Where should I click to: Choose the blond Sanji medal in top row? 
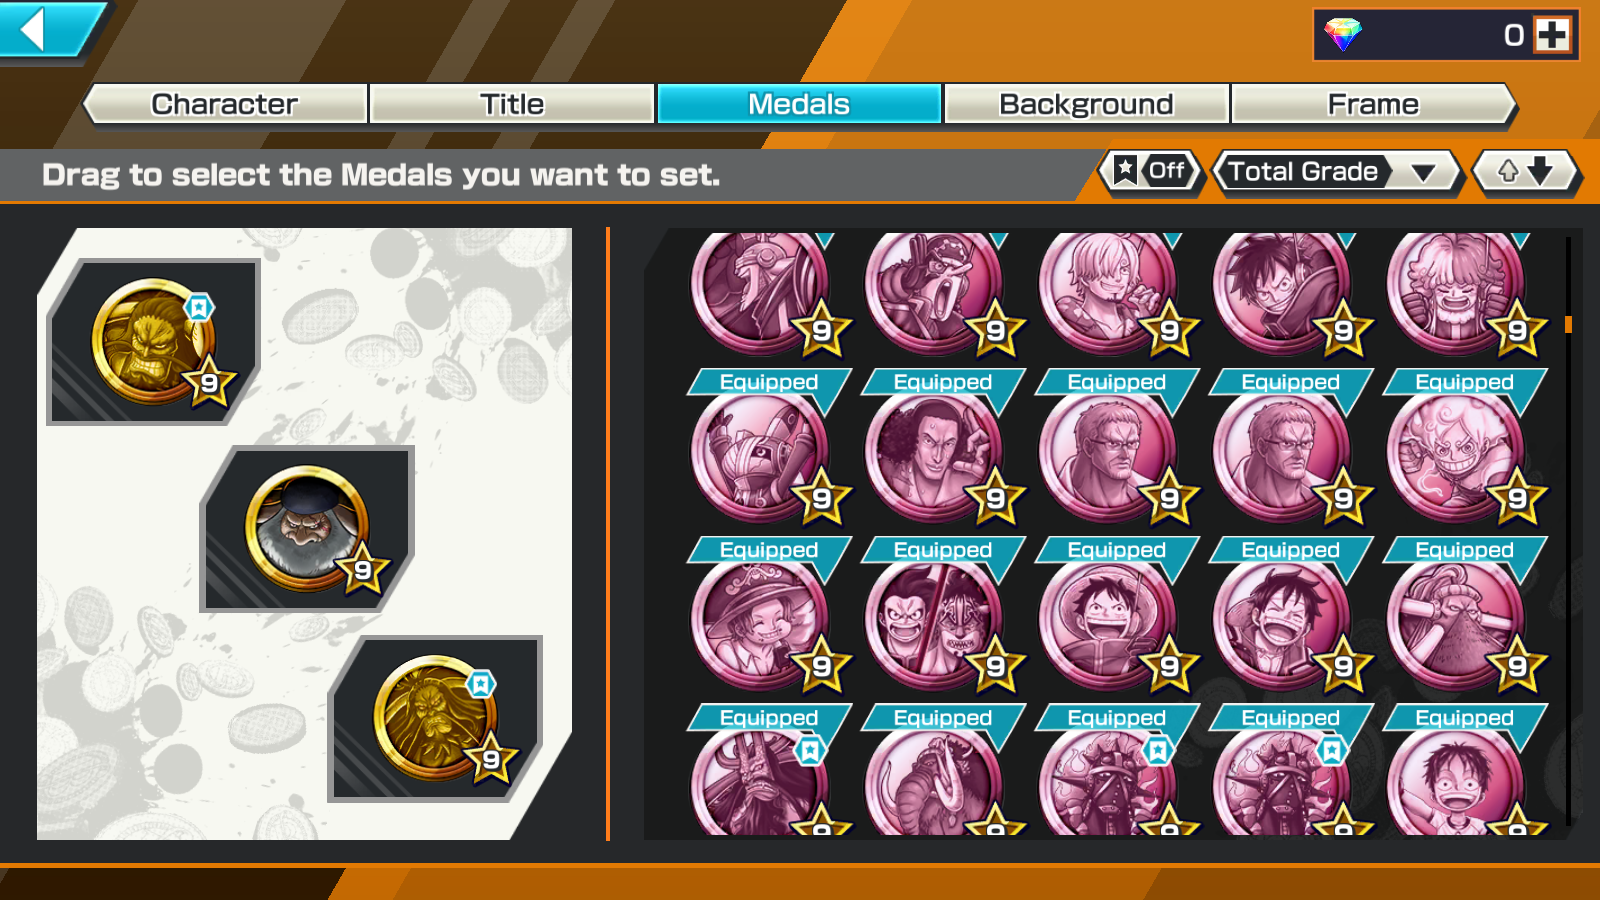[x=1108, y=290]
